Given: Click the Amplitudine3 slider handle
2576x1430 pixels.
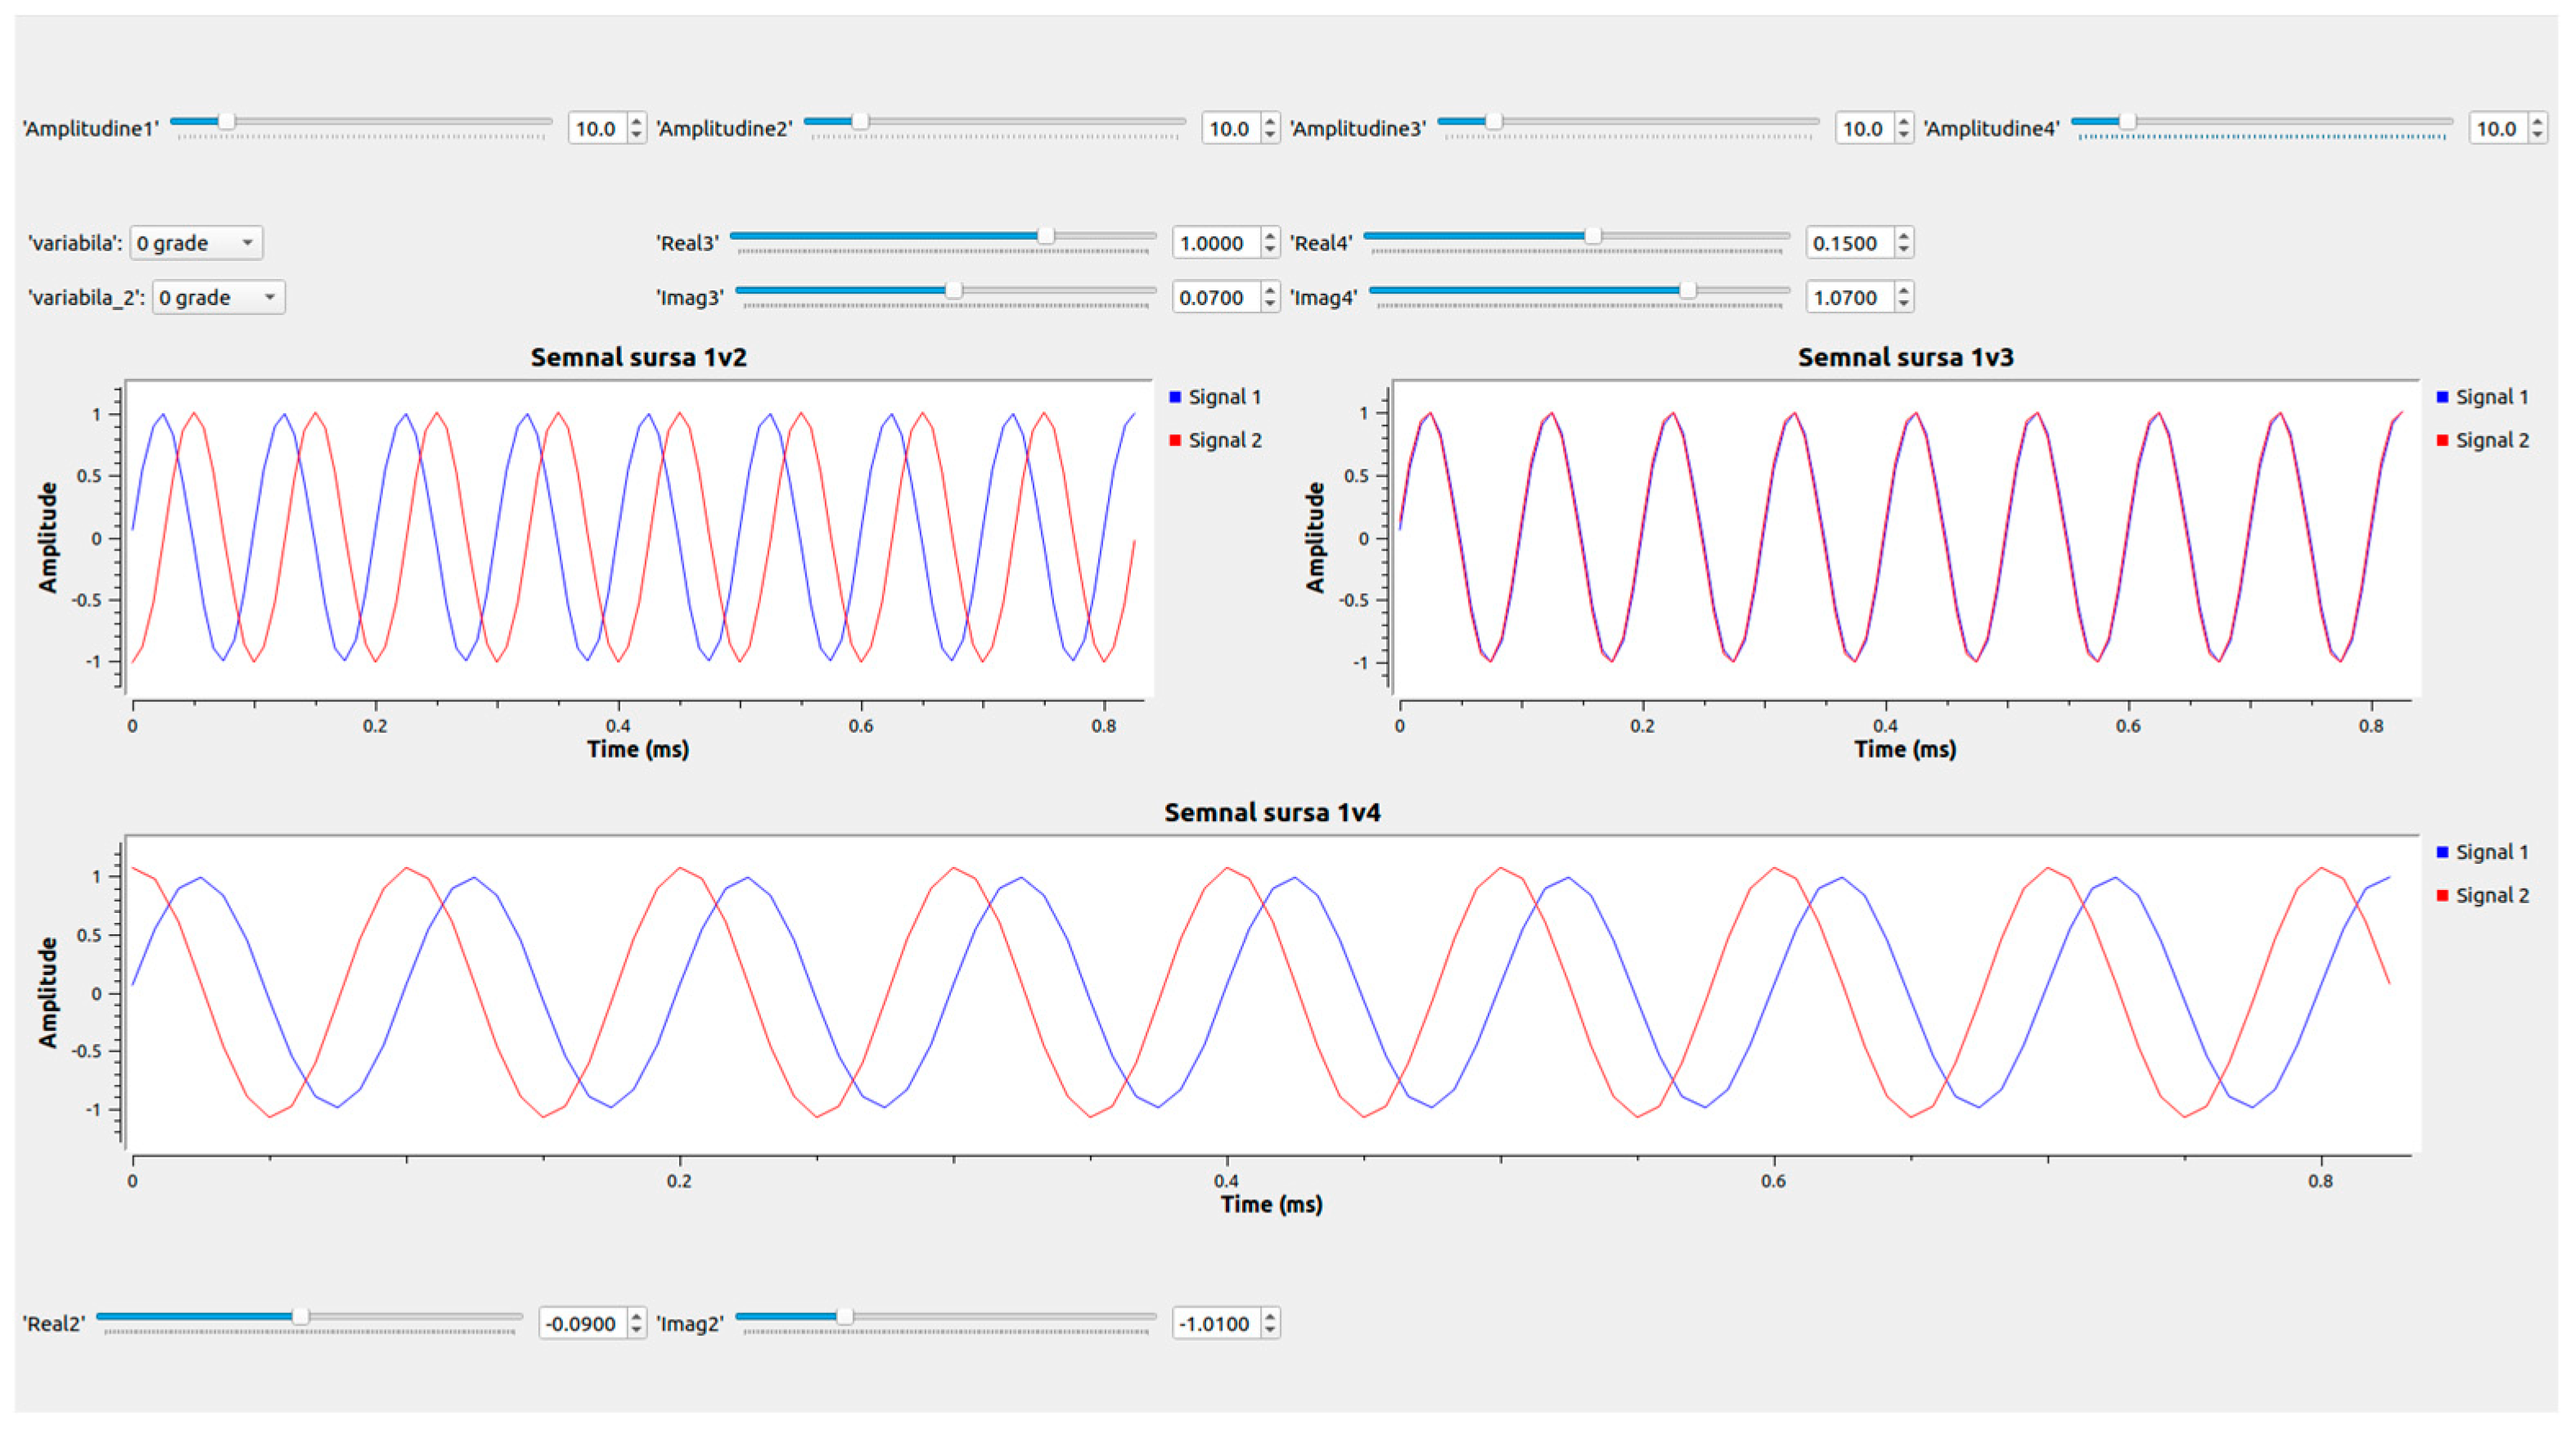Looking at the screenshot, I should tap(1494, 121).
